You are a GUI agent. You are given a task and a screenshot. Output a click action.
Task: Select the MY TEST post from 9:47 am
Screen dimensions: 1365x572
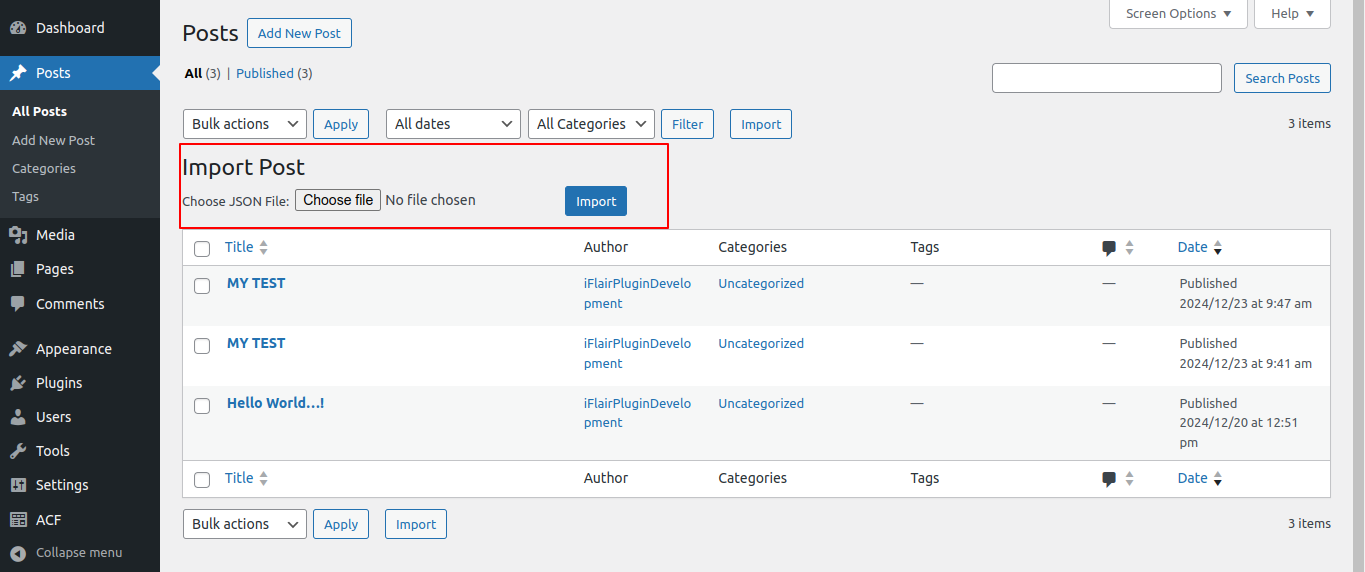pos(202,286)
